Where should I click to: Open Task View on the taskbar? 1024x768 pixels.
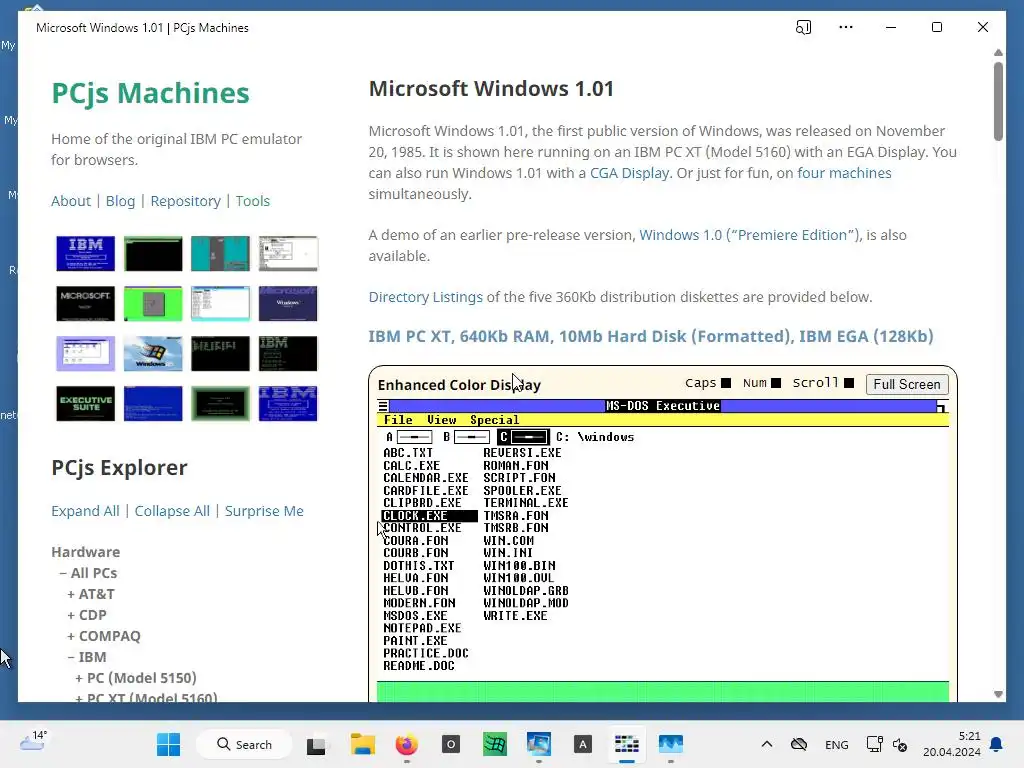(316, 744)
